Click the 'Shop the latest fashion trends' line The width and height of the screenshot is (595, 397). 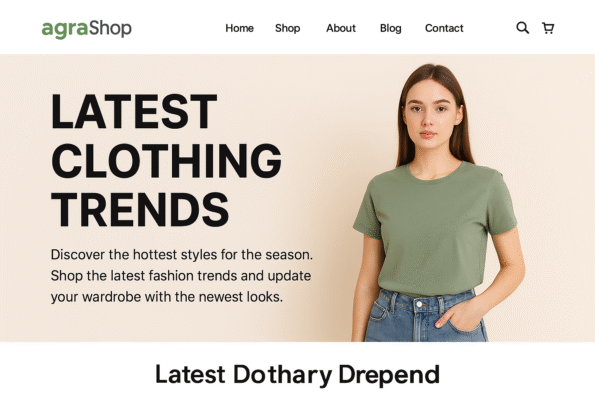click(x=181, y=276)
